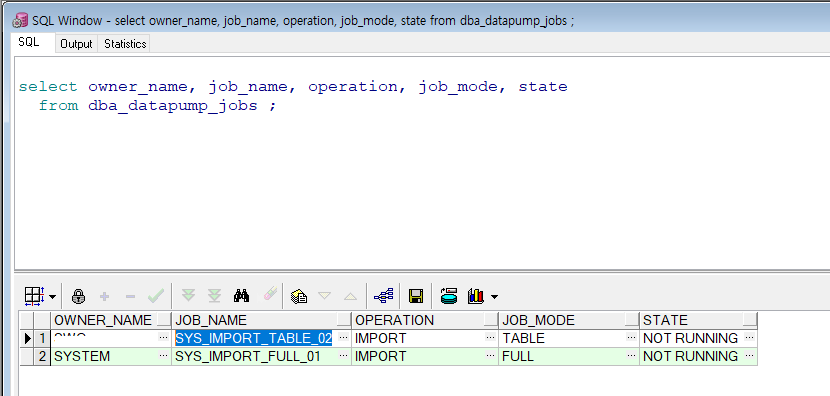
Task: Click the word select in the SQL editor
Action: (48, 86)
